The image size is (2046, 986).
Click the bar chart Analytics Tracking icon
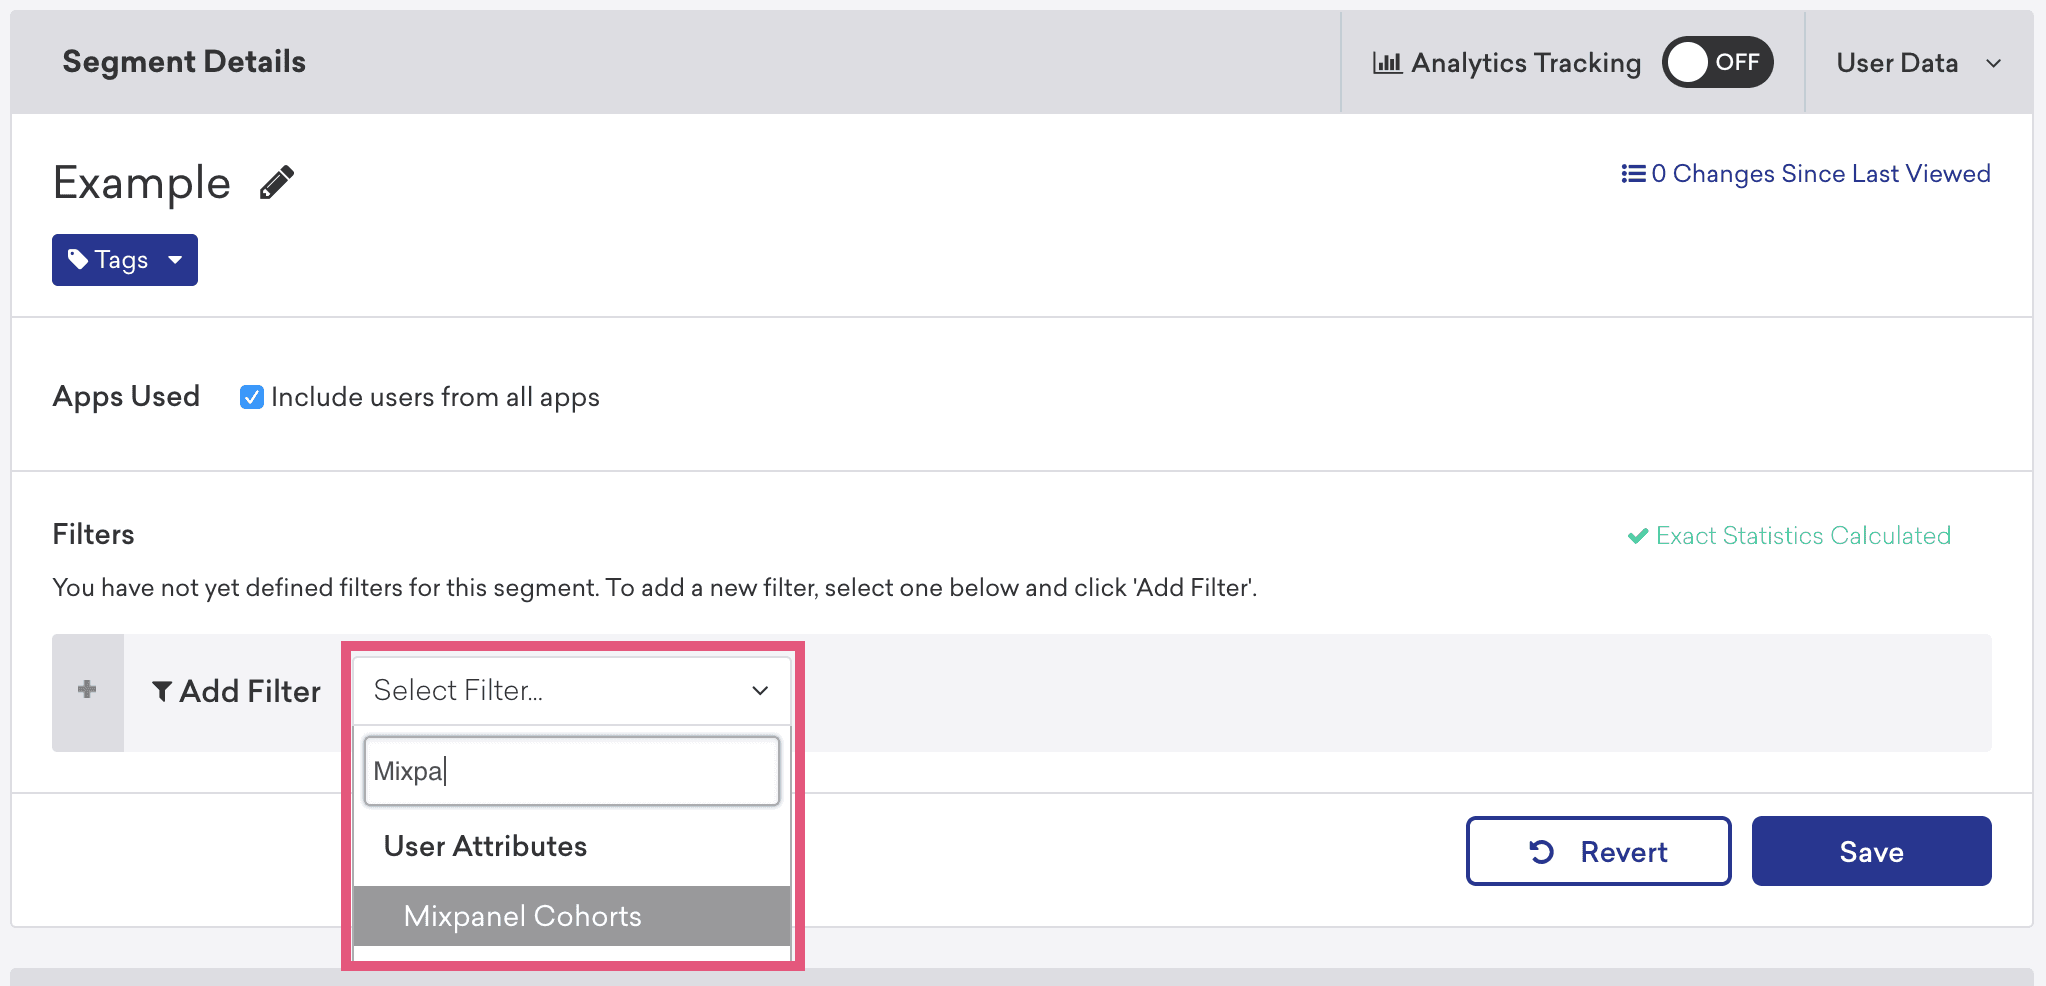click(x=1387, y=63)
